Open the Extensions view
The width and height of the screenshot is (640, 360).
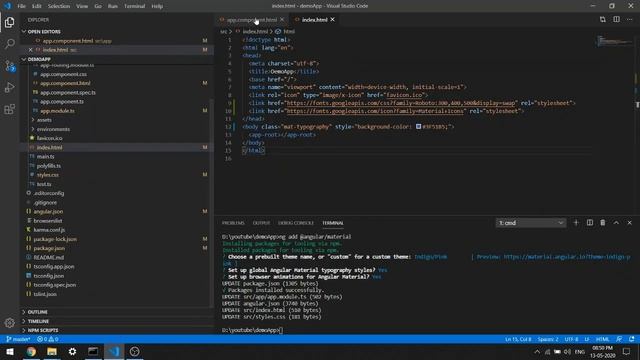pos(10,109)
